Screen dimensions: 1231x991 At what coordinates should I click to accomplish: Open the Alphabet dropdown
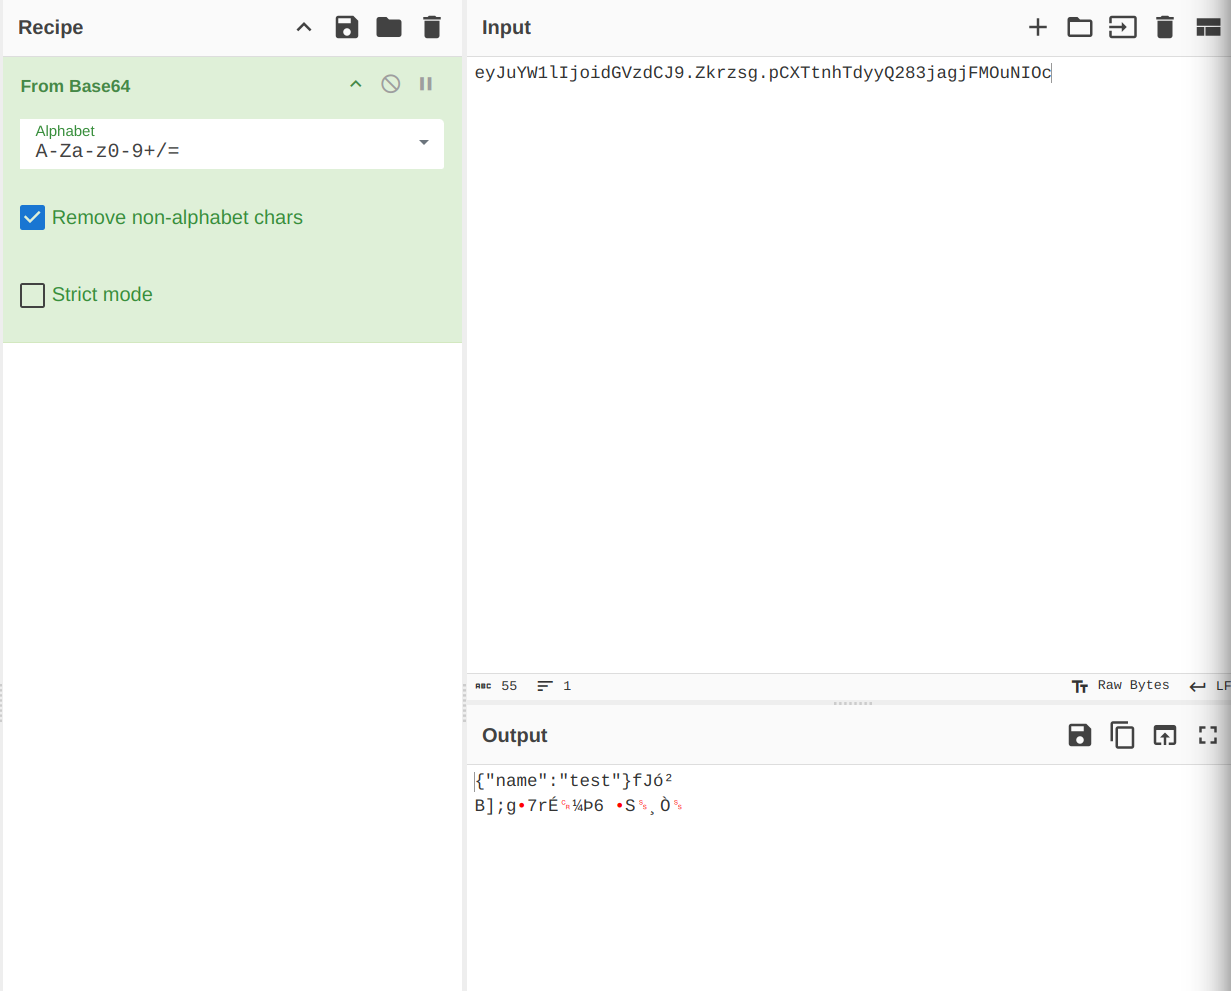click(424, 143)
